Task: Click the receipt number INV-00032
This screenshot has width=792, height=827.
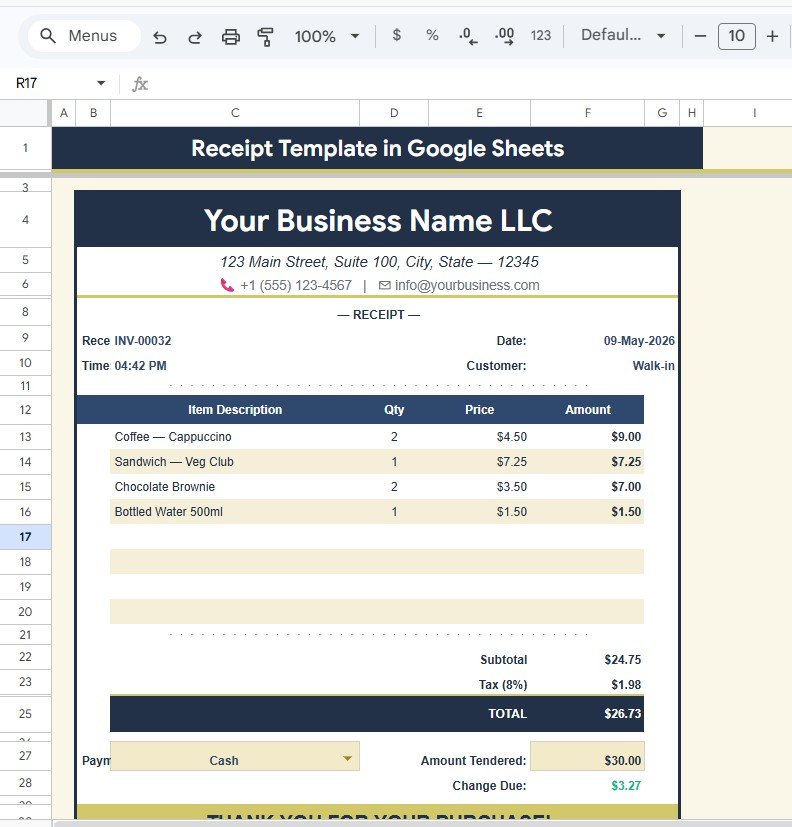Action: pos(143,341)
